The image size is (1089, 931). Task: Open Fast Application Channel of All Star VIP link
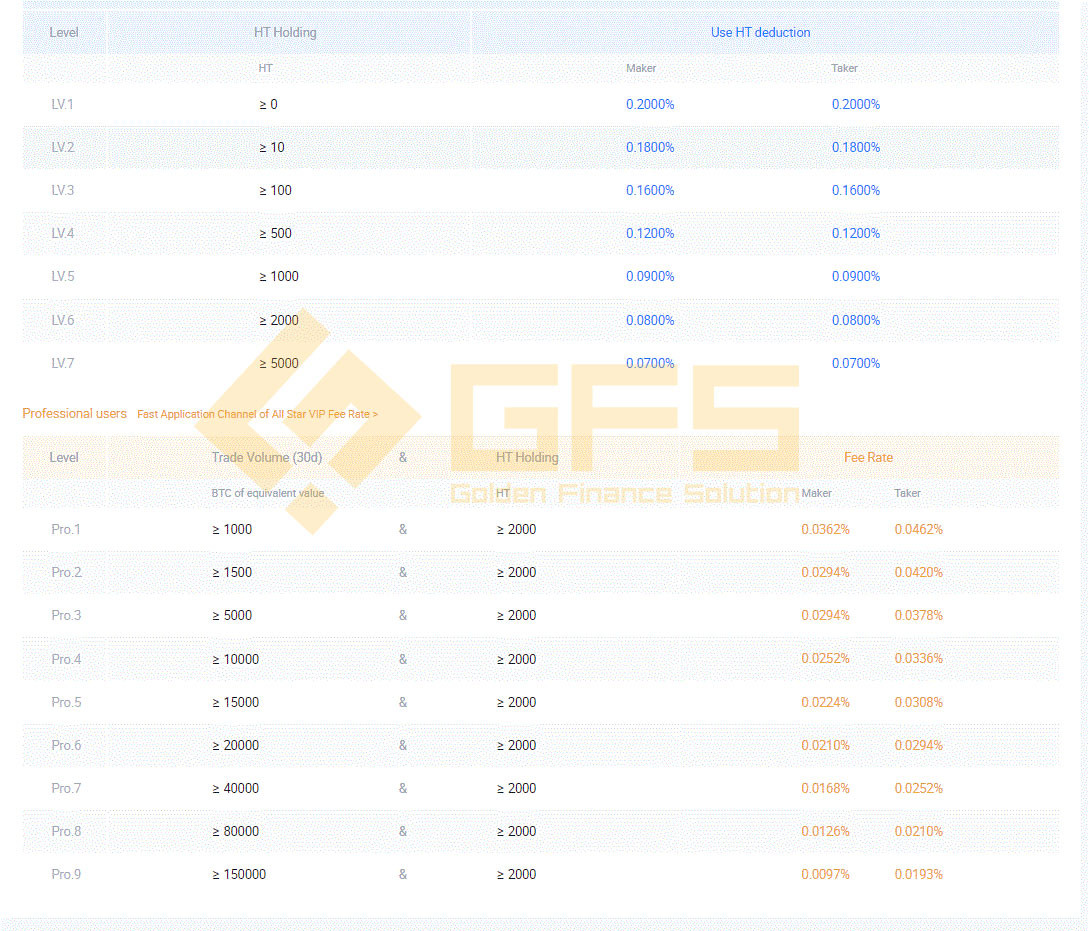coord(258,414)
